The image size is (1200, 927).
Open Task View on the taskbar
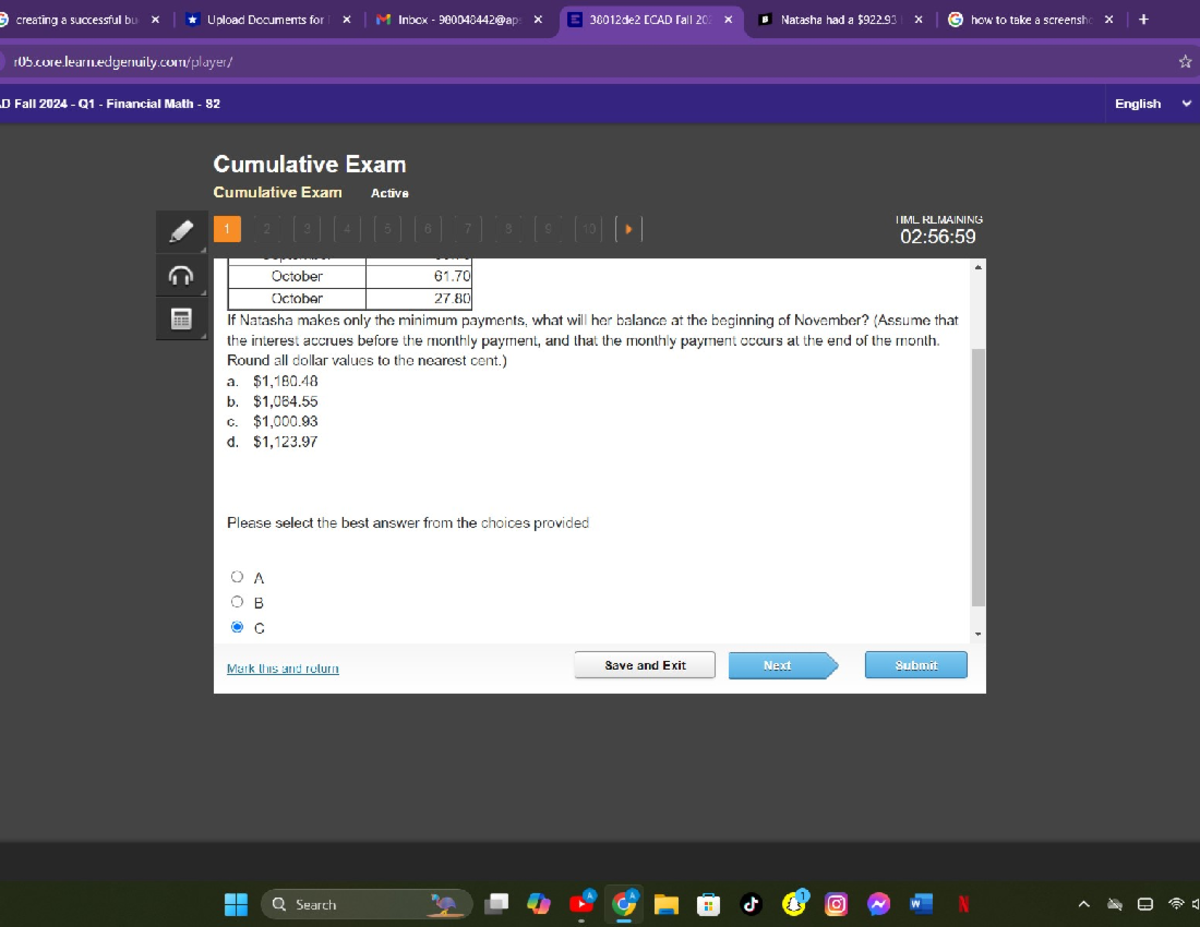pos(497,904)
